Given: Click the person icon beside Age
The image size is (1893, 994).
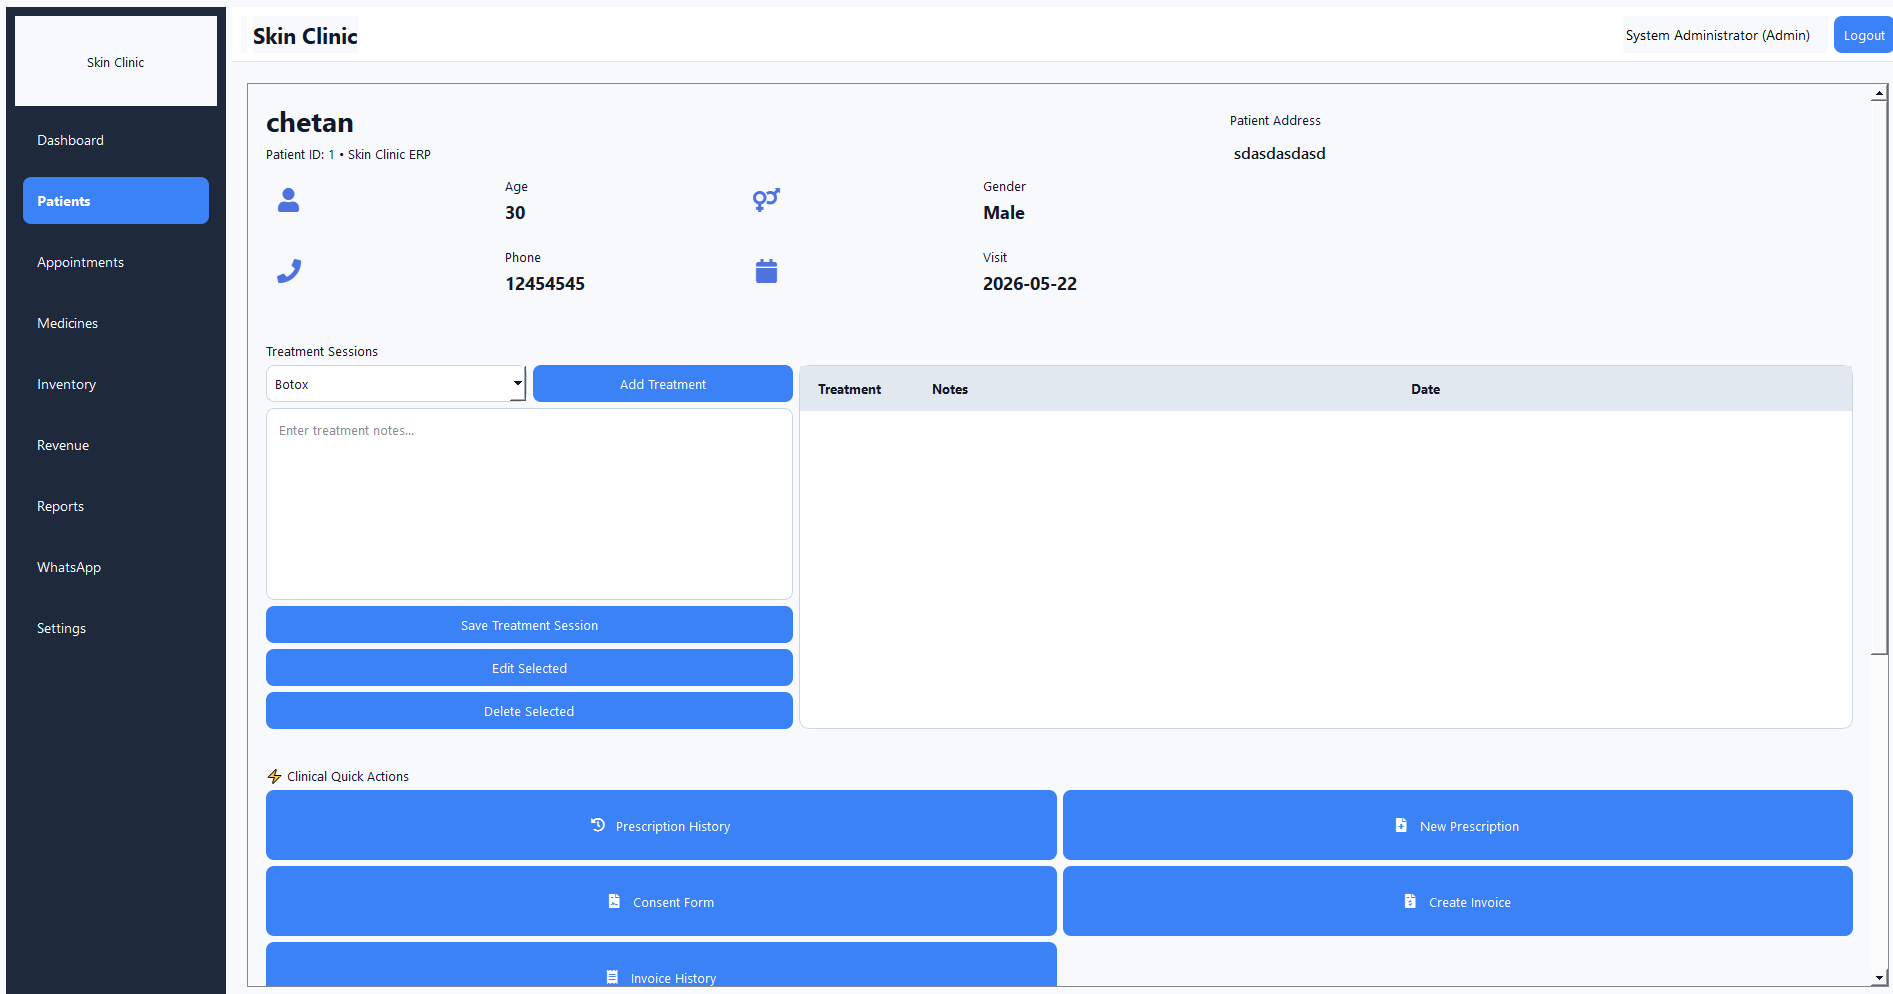Looking at the screenshot, I should pyautogui.click(x=288, y=200).
